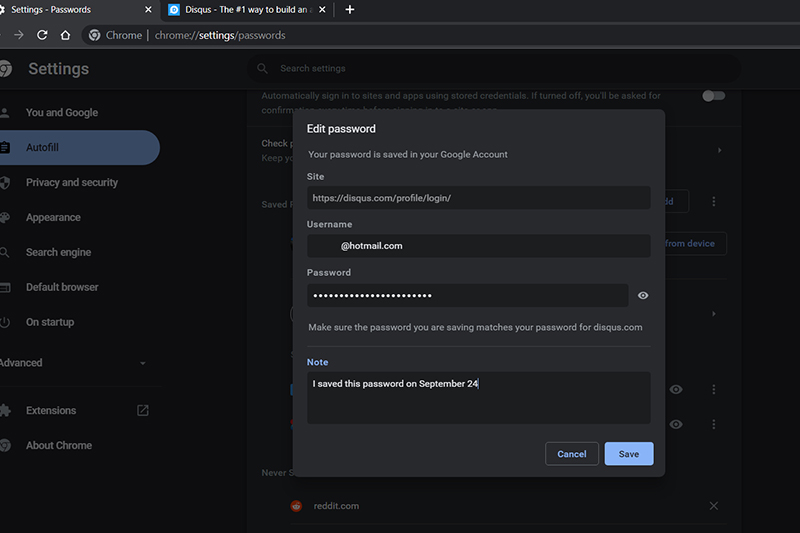
Task: Click the Settings page title
Action: click(58, 69)
